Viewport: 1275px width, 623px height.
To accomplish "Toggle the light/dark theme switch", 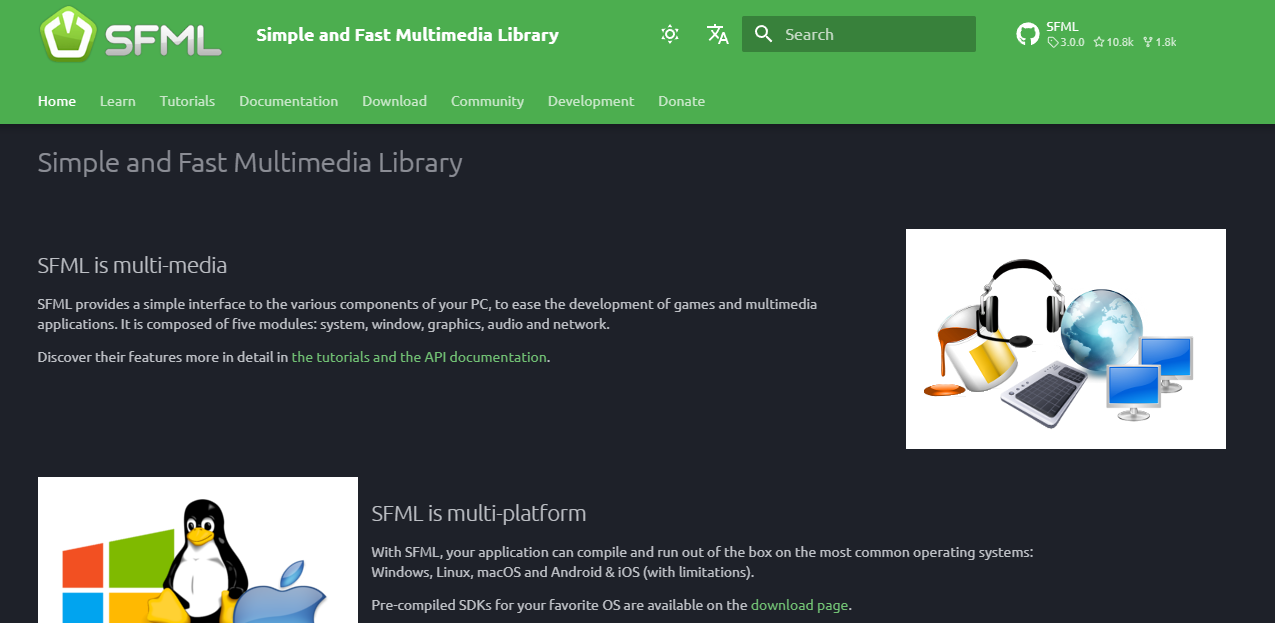I will [670, 34].
